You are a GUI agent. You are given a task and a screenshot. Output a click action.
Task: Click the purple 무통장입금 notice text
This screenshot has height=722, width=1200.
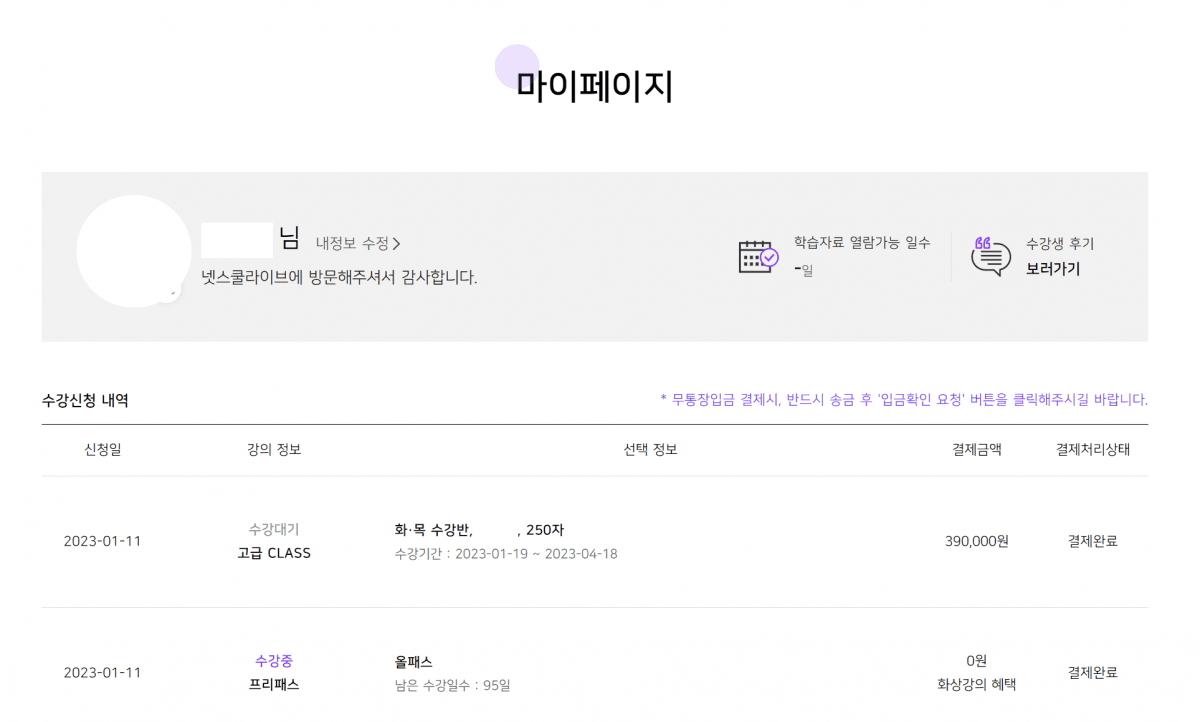904,400
